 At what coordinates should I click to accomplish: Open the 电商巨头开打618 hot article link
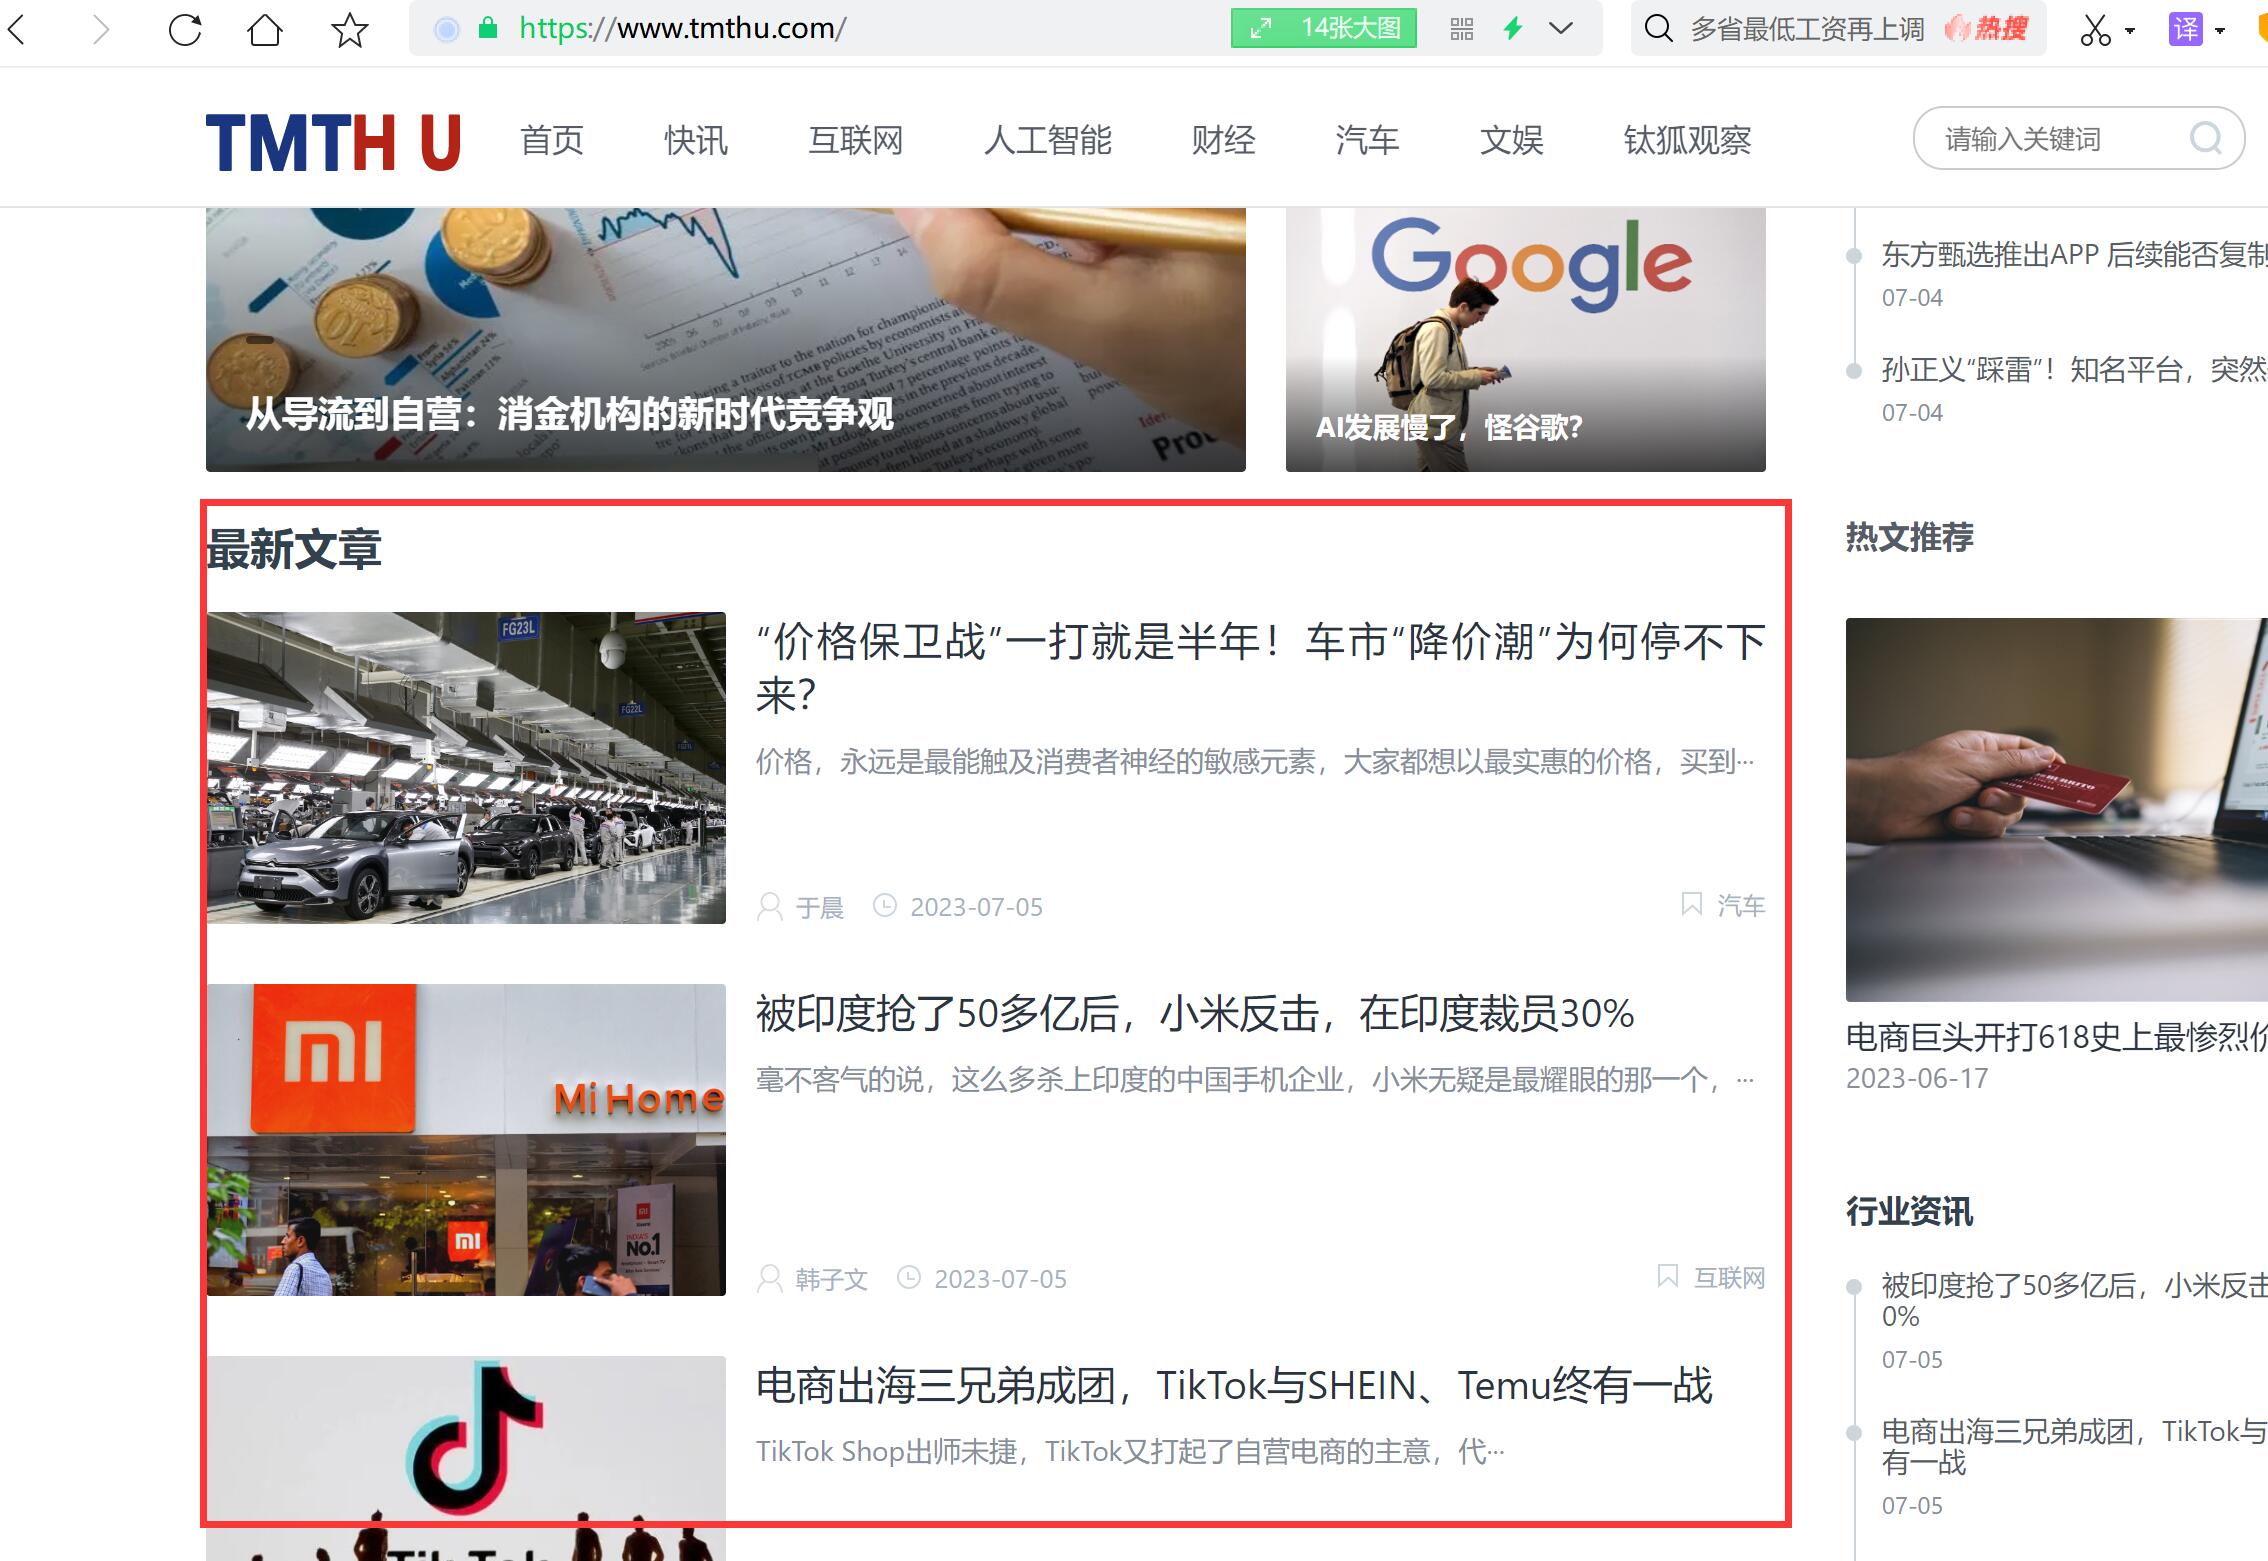tap(2057, 1038)
